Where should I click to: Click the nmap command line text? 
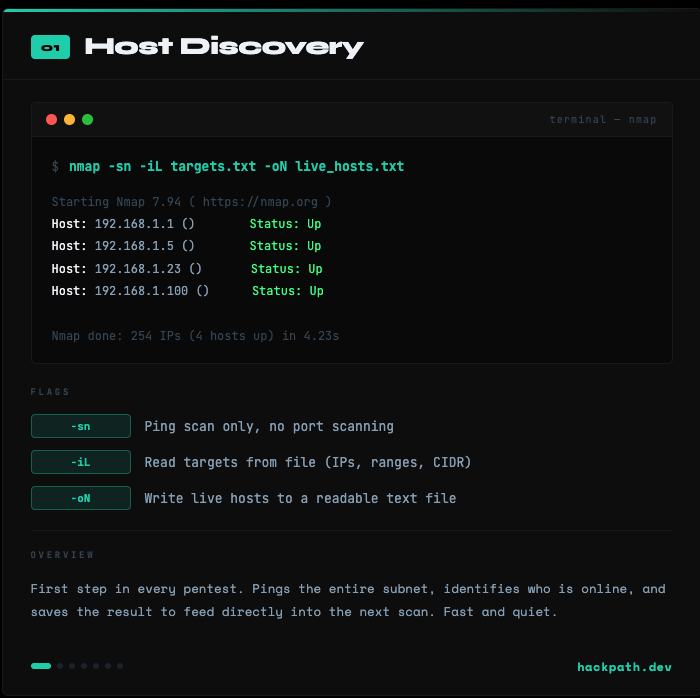(236, 166)
